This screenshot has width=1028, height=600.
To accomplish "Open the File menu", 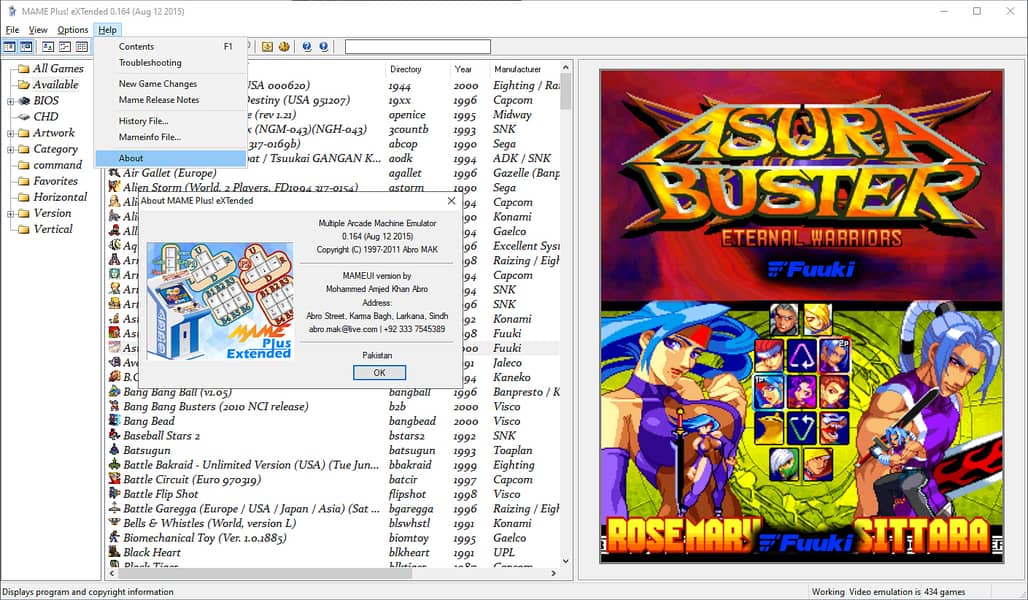I will [x=12, y=30].
